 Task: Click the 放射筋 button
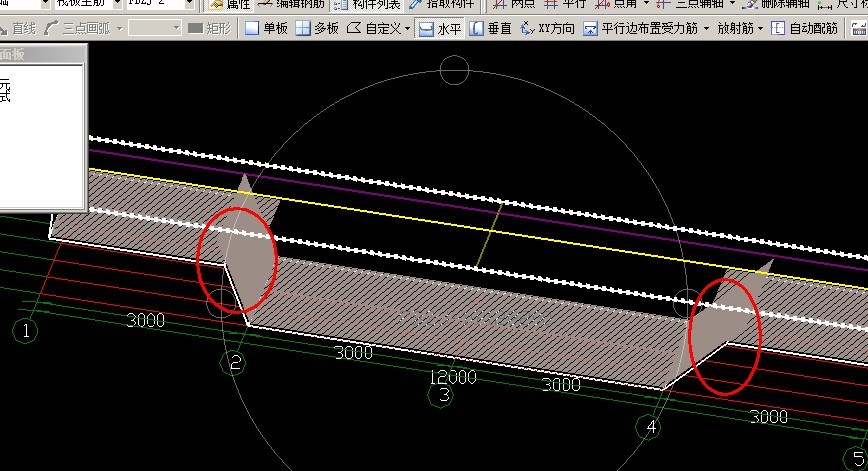[x=735, y=28]
